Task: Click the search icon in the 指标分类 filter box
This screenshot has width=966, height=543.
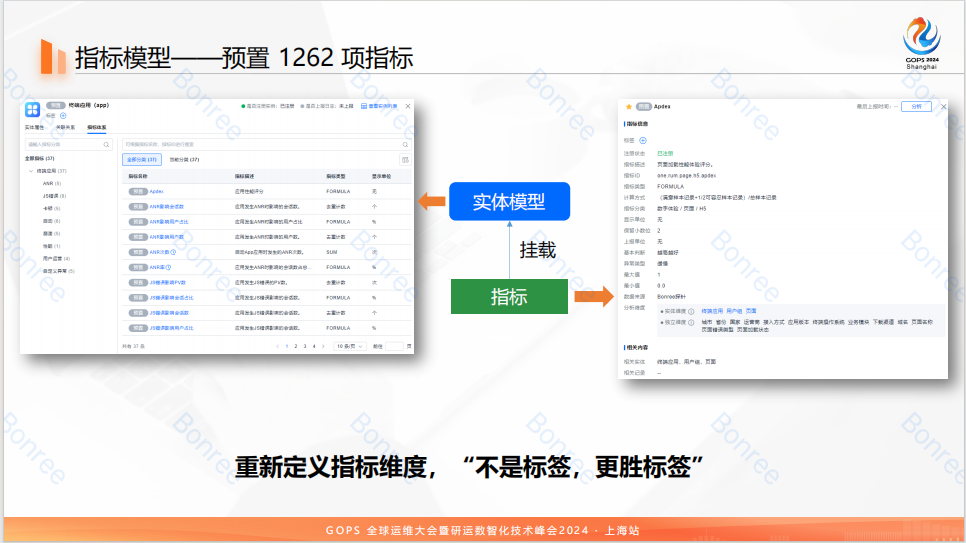Action: coord(107,145)
